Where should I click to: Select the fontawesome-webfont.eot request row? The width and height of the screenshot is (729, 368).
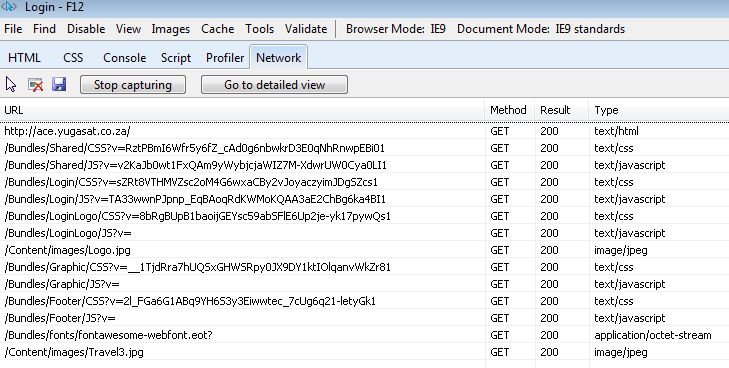364,335
